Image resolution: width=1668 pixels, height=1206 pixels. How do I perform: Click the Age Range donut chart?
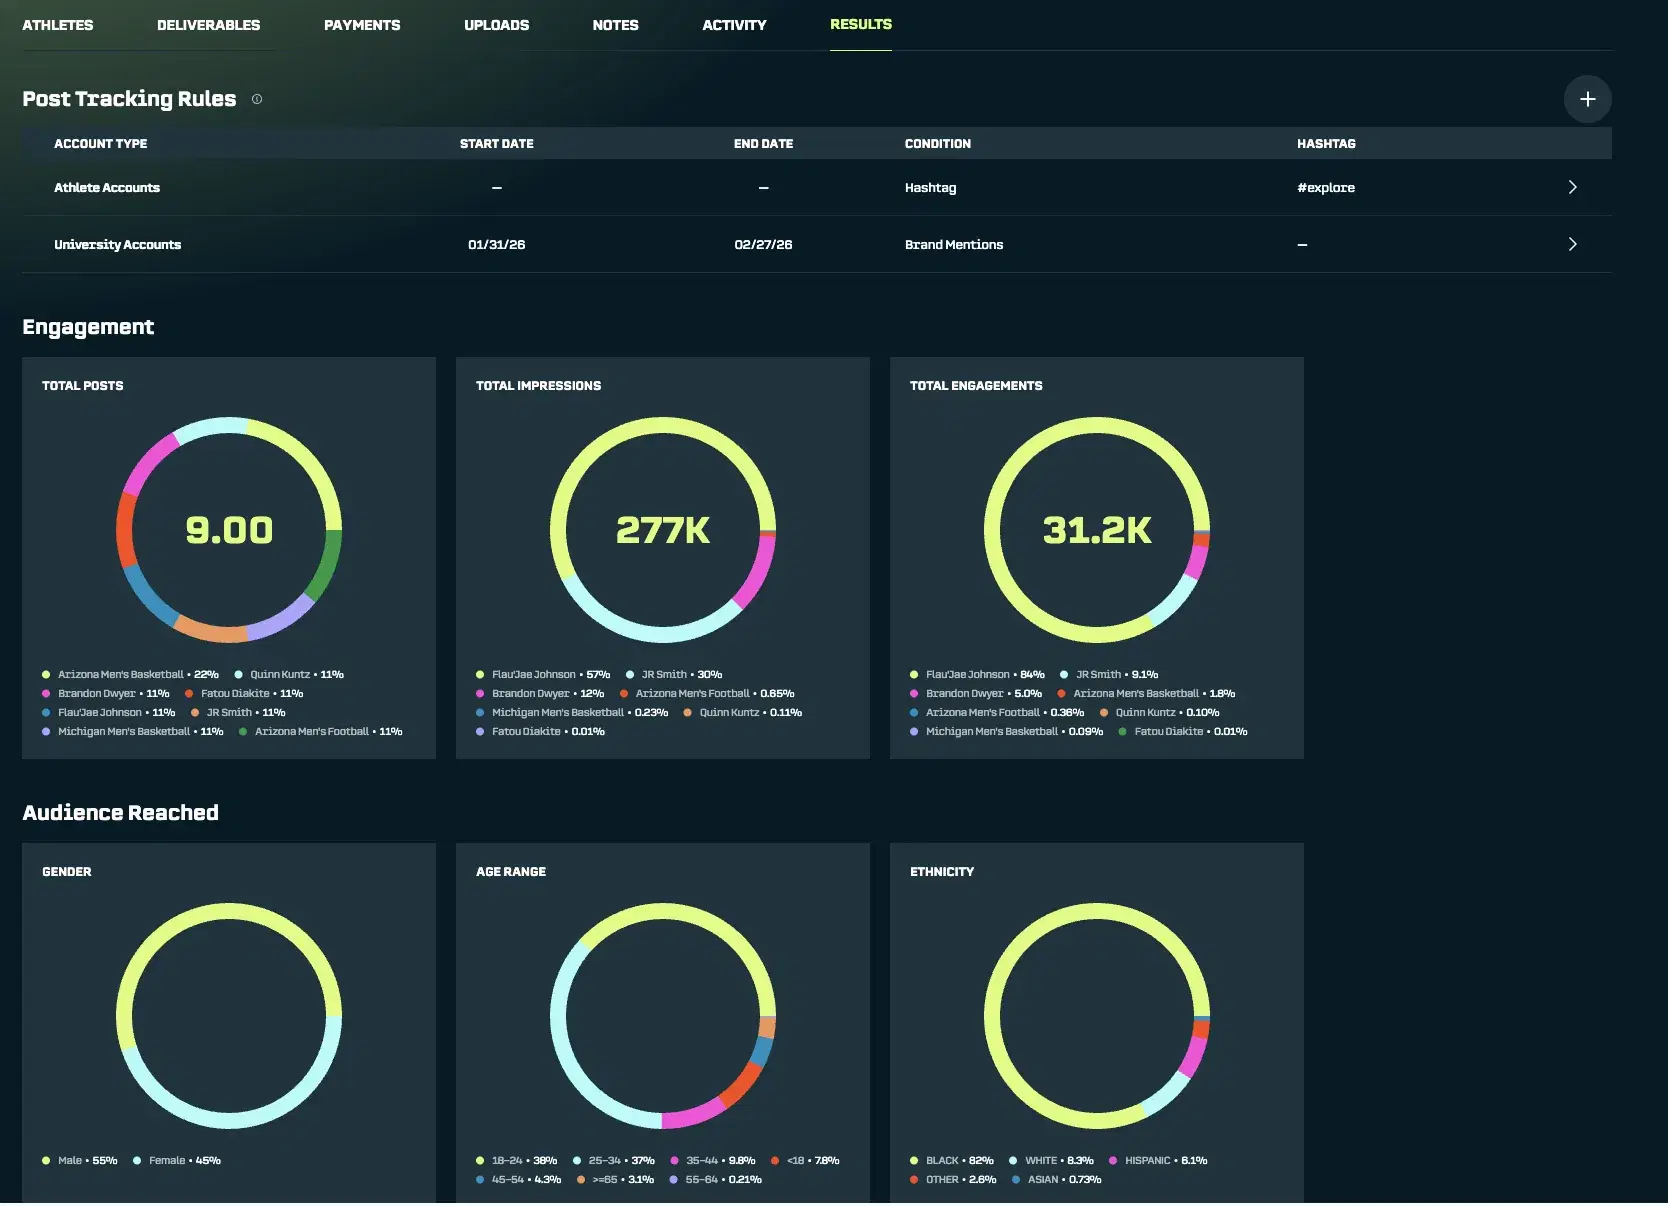[663, 1016]
